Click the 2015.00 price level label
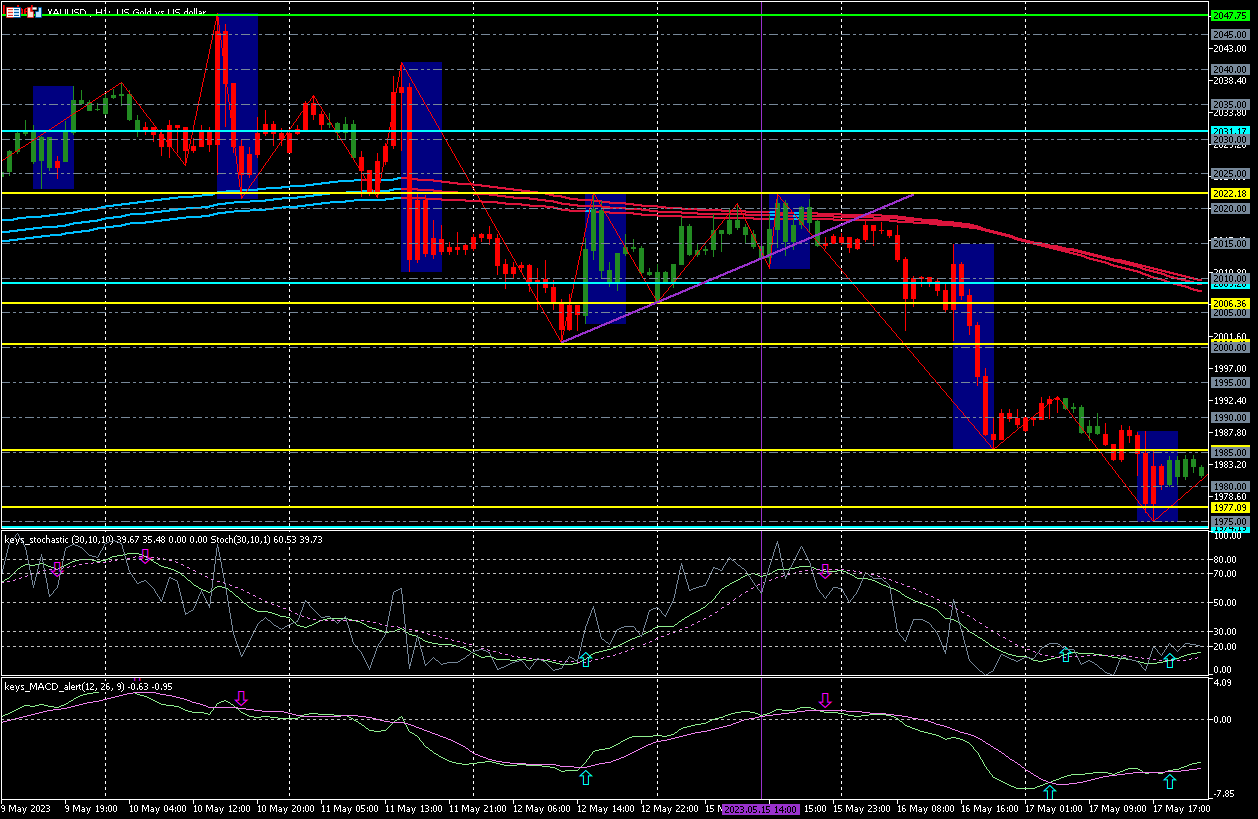This screenshot has height=819, width=1258. pos(1228,243)
